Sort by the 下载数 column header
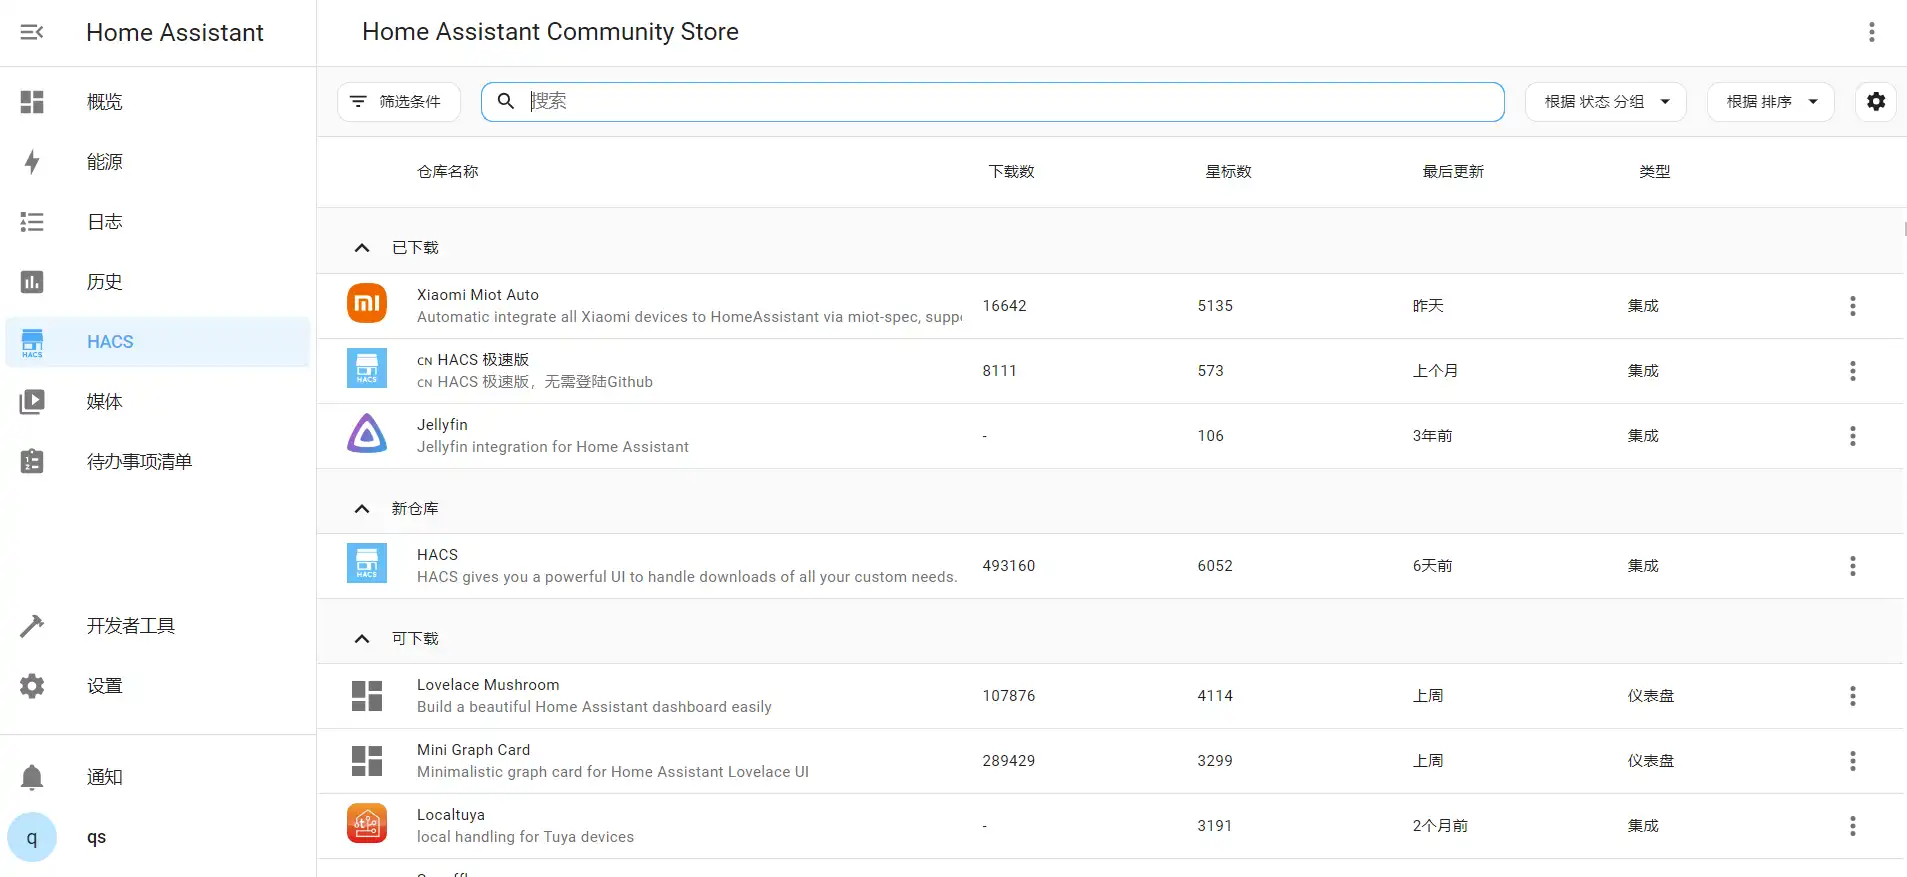Viewport: 1907px width, 877px height. [1011, 172]
